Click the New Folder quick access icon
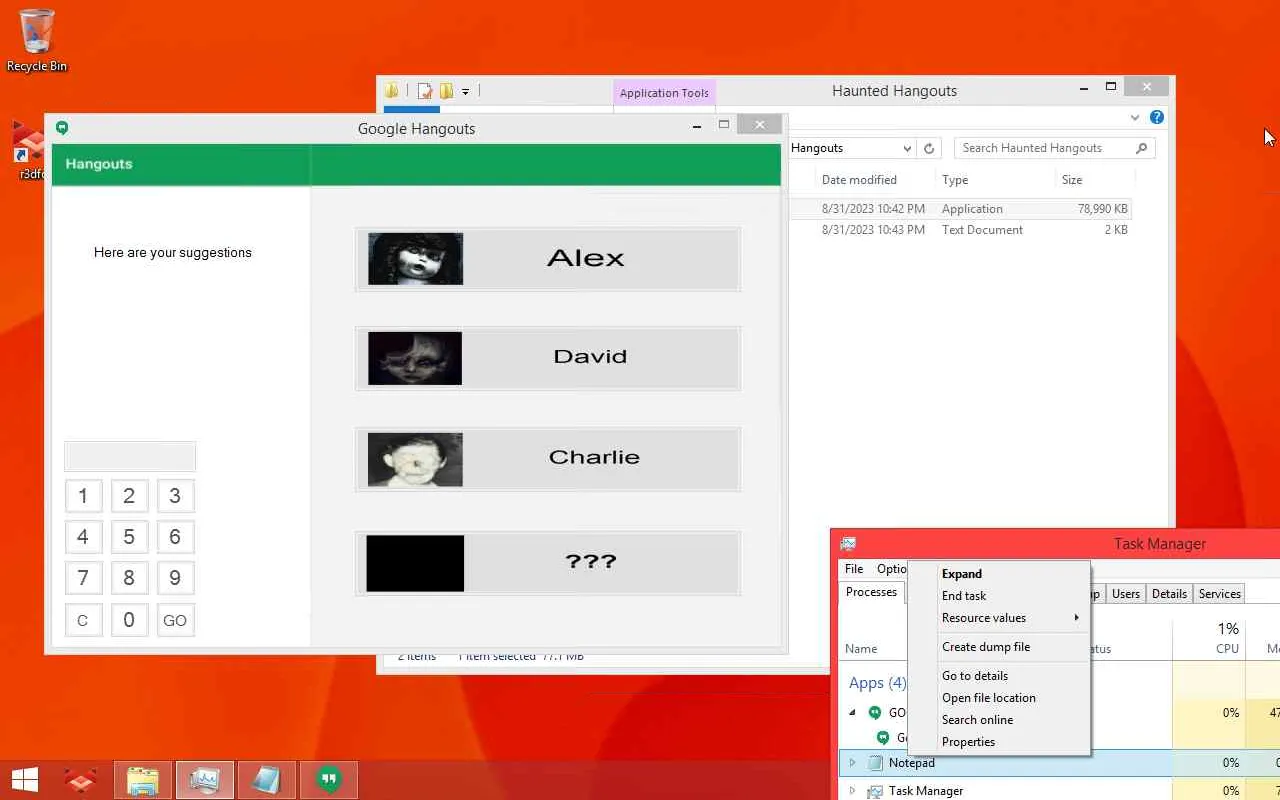The width and height of the screenshot is (1280, 800). click(446, 91)
